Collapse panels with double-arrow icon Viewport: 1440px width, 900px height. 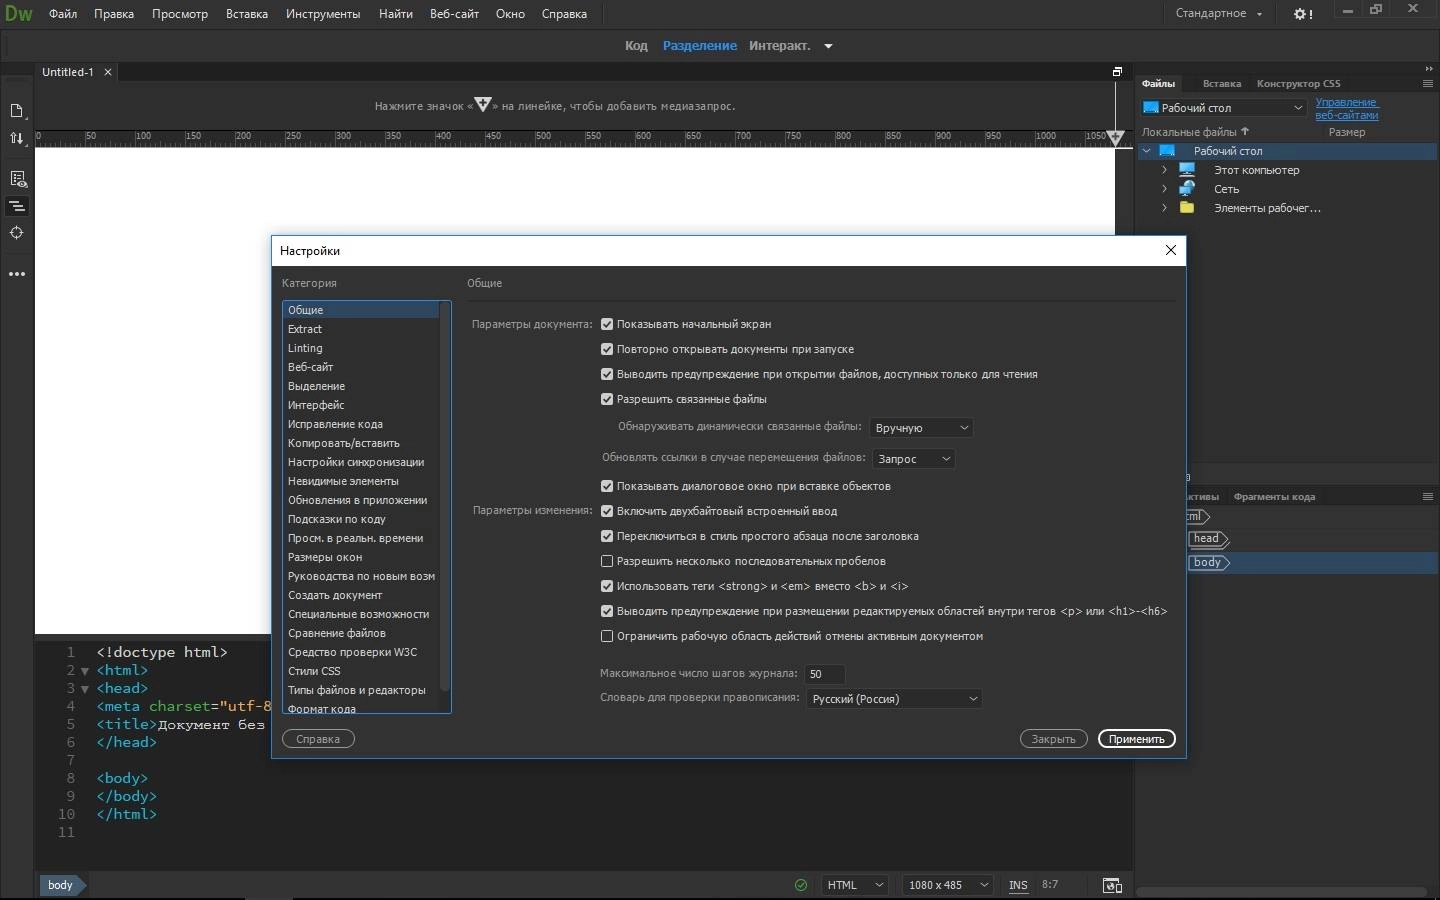coord(1428,69)
